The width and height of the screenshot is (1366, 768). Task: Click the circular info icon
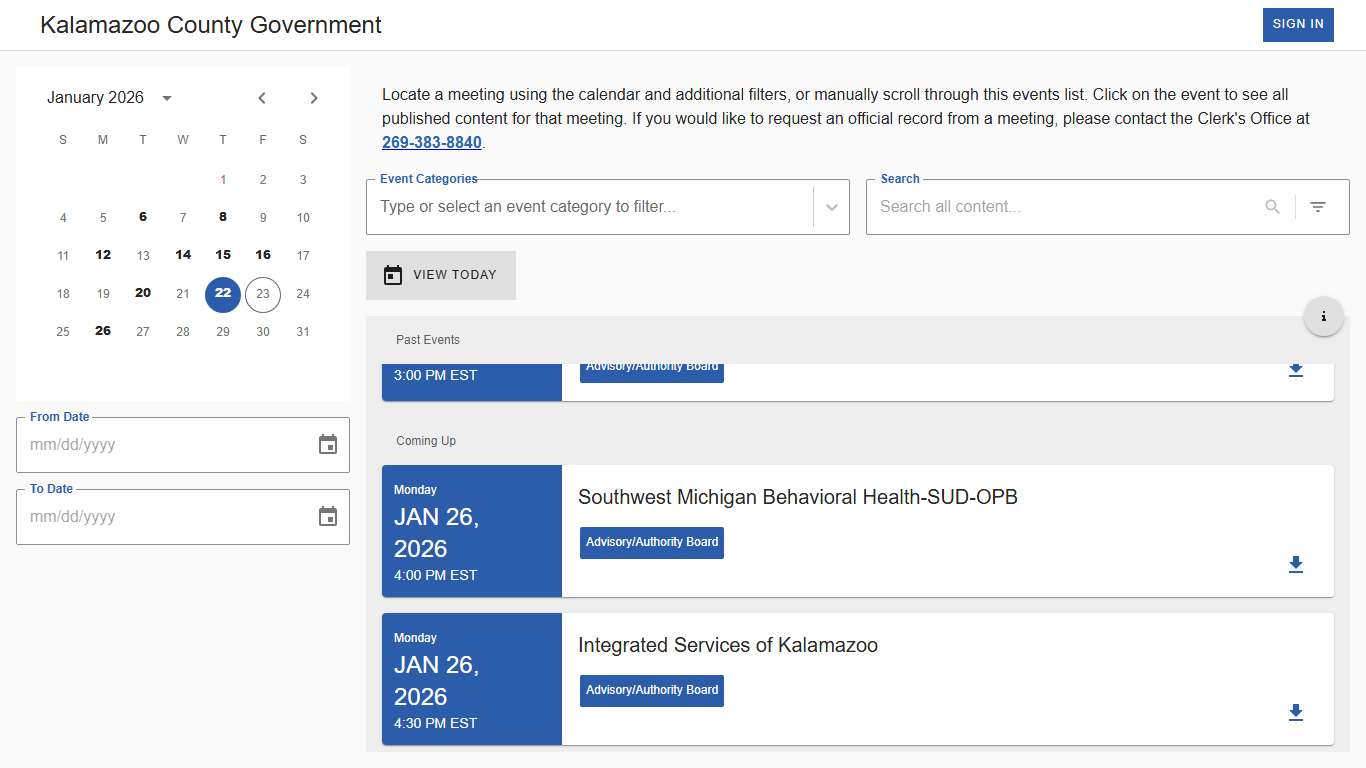pyautogui.click(x=1323, y=315)
